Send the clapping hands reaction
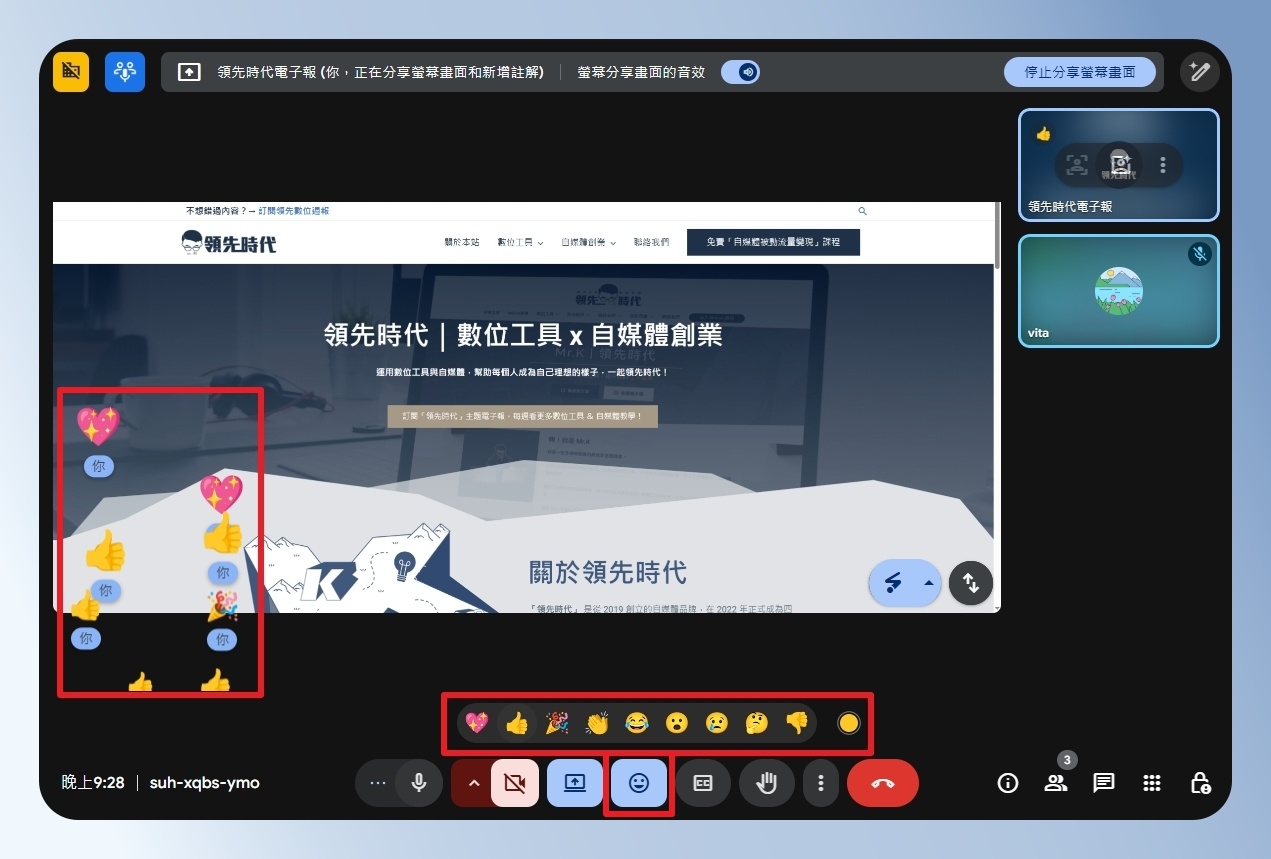Screen dimensions: 1271x859 (597, 722)
